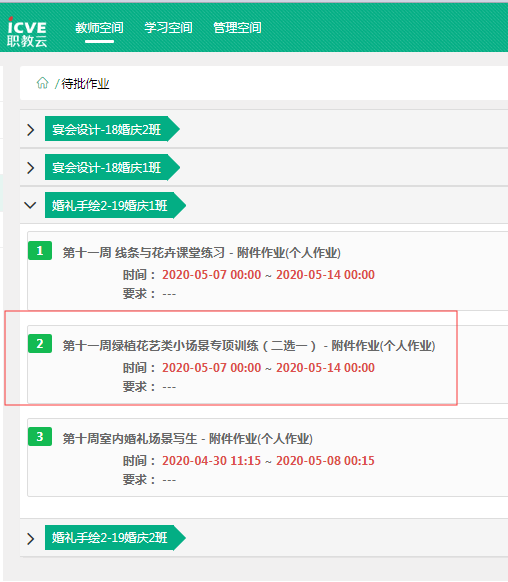Screen dimensions: 508x582
Task: Click the green number 1 badge
Action: tap(40, 251)
